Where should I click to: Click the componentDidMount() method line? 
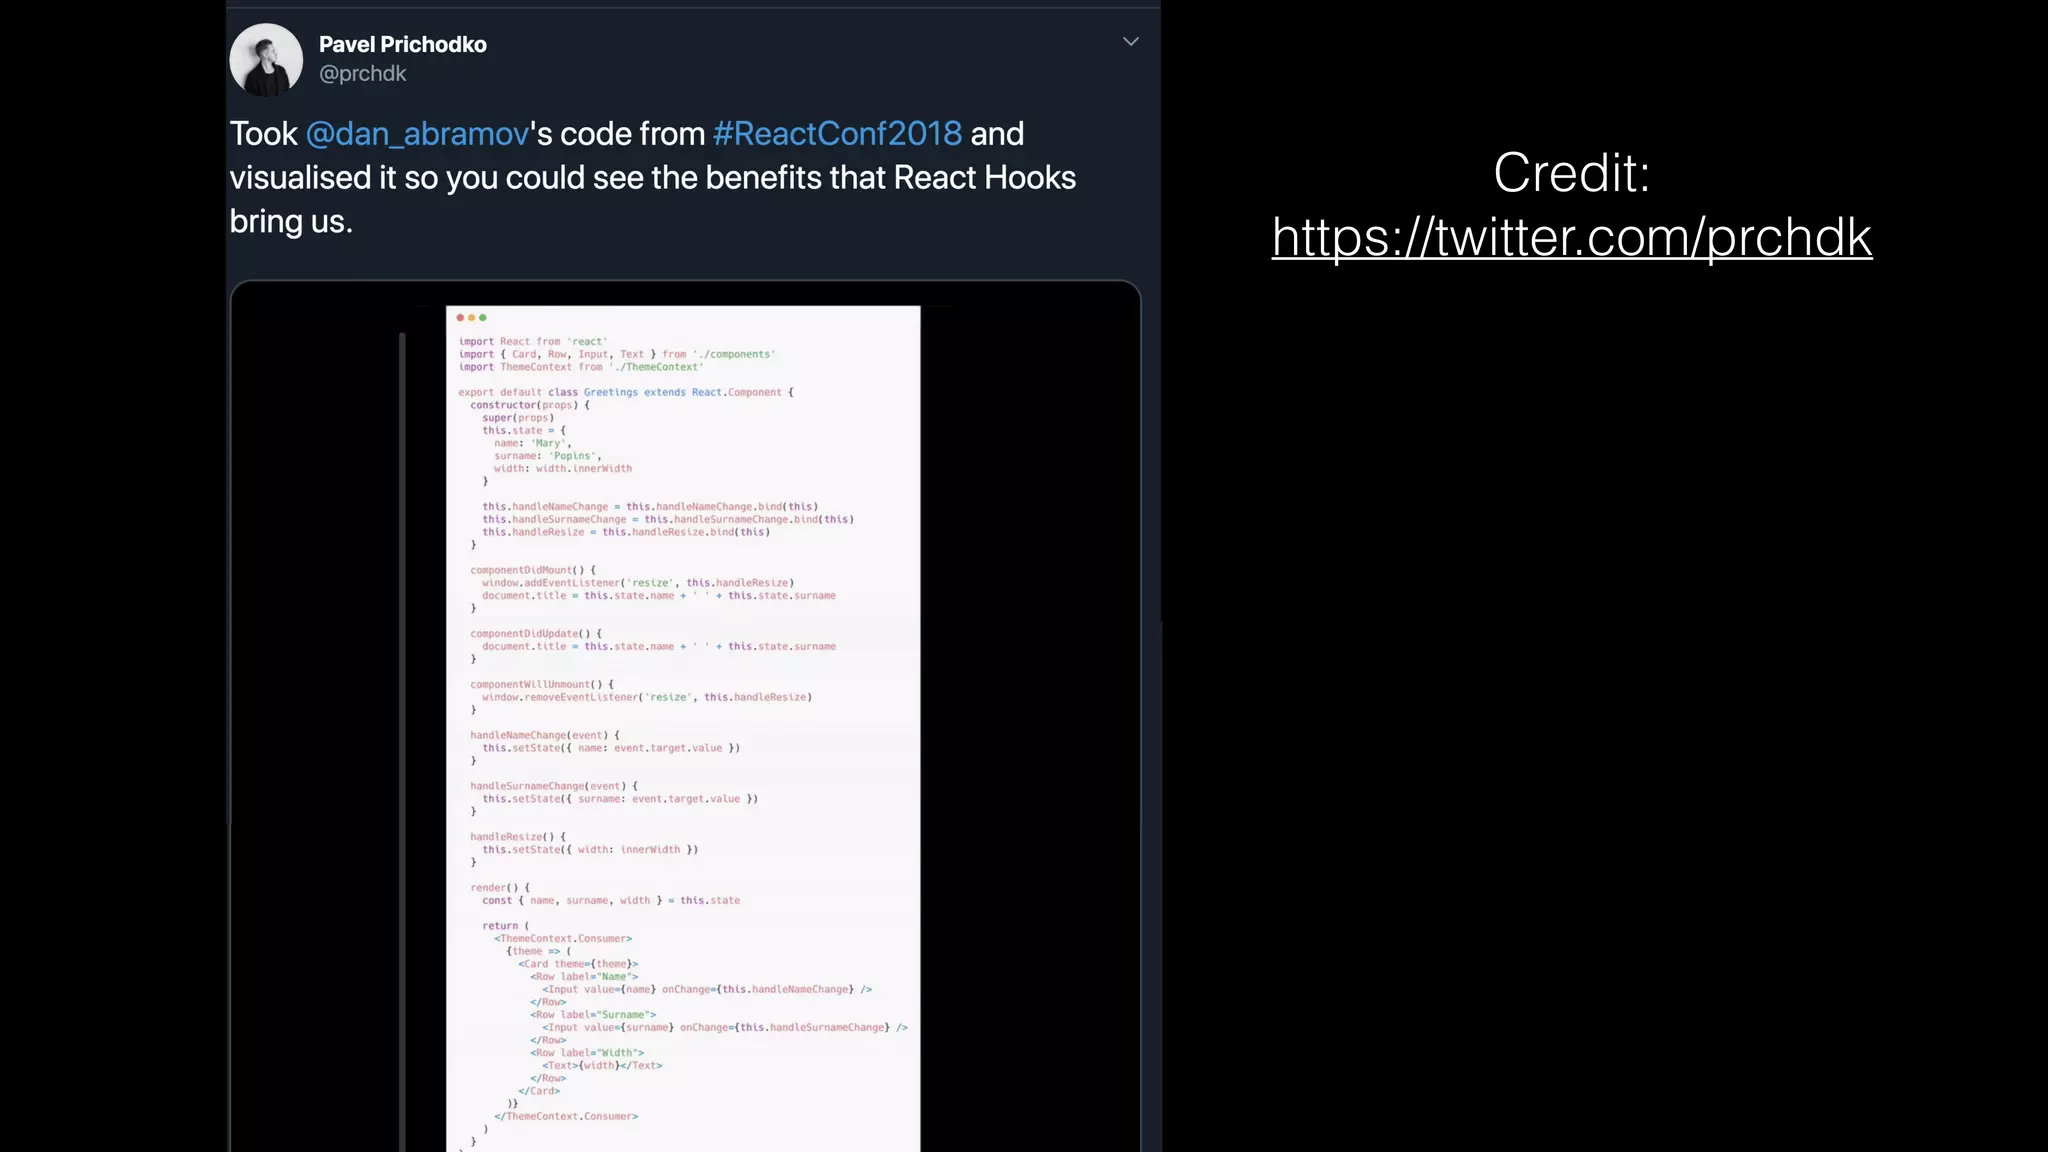(x=532, y=570)
